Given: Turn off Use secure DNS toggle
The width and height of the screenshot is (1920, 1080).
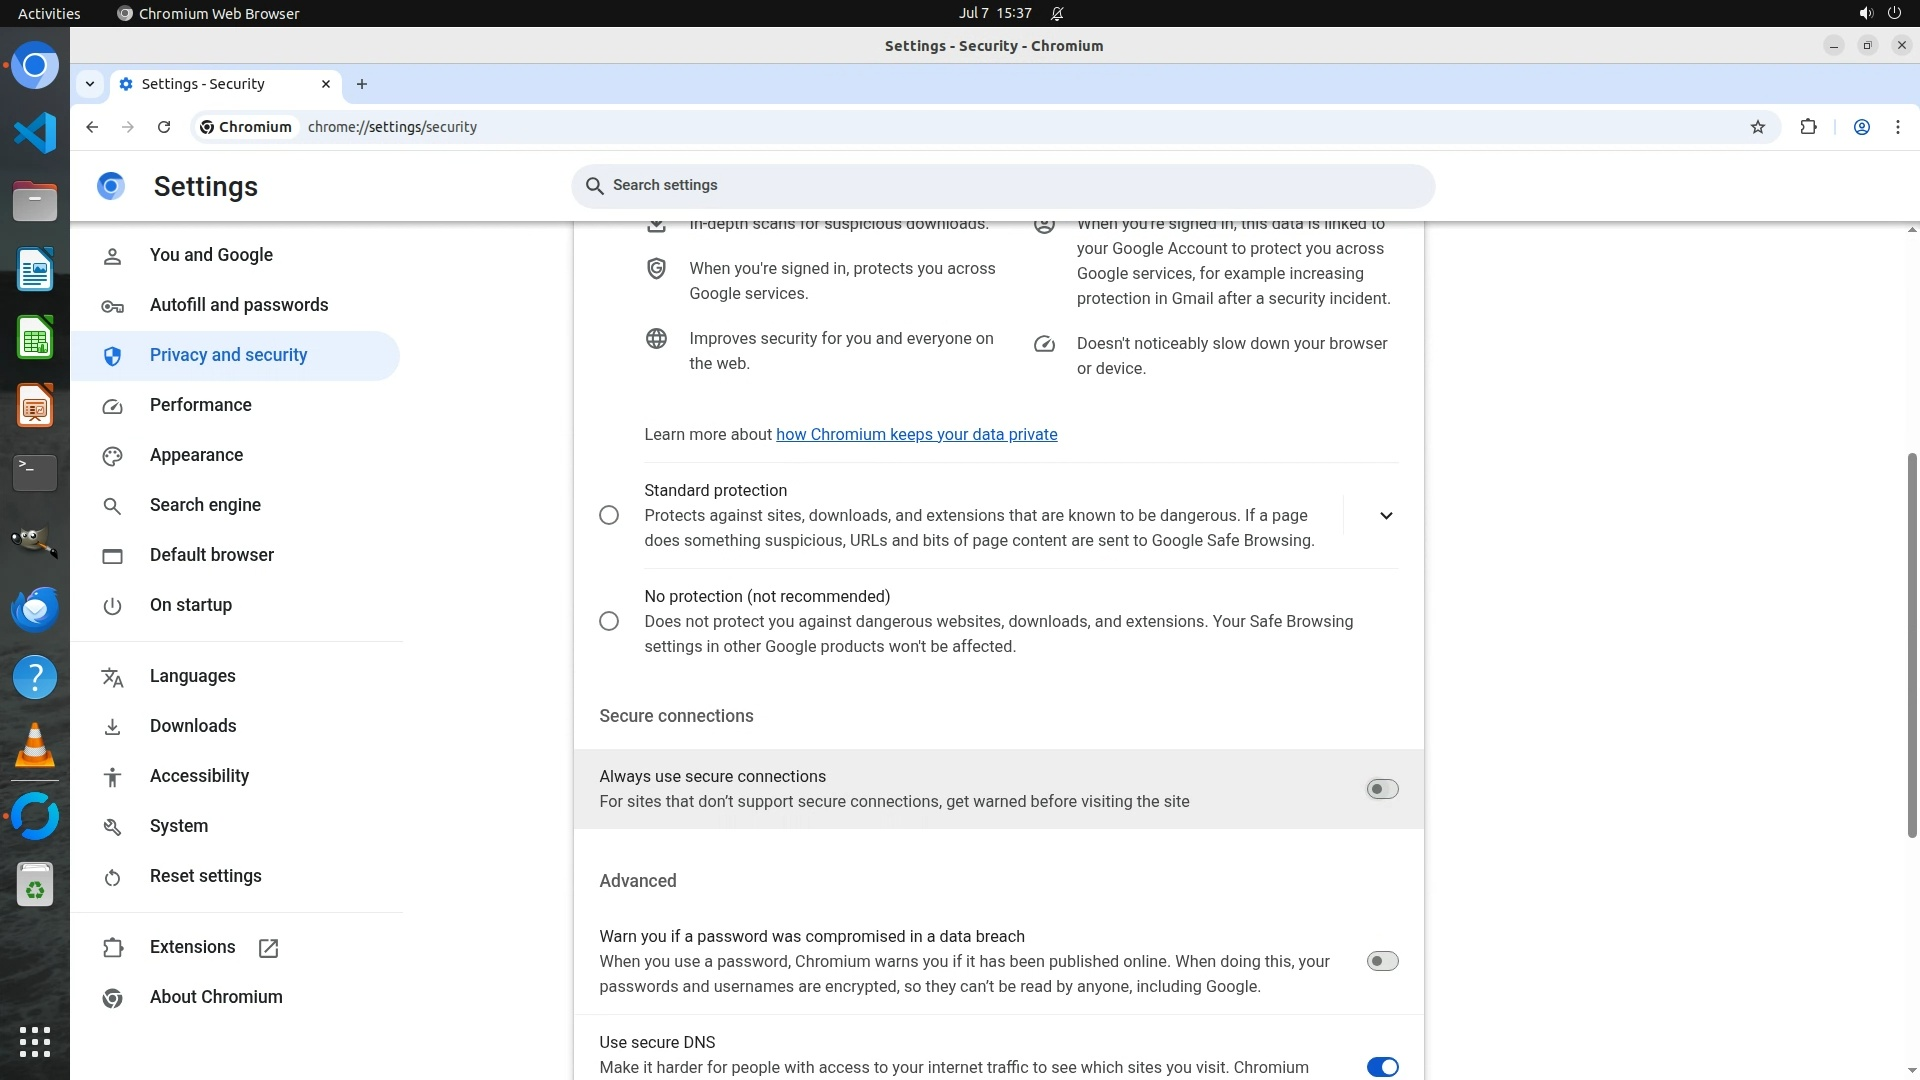Looking at the screenshot, I should tap(1381, 1067).
